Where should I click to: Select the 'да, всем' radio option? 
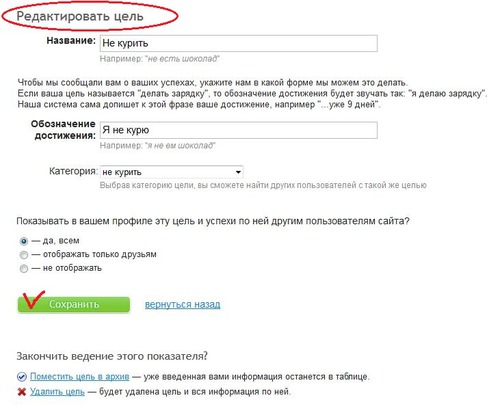pos(24,241)
